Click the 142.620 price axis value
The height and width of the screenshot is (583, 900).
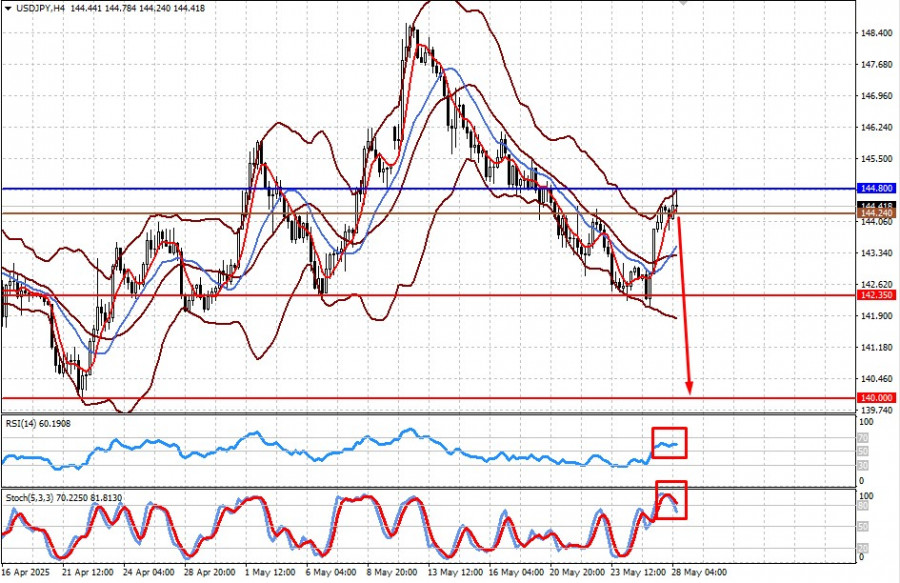click(x=876, y=285)
